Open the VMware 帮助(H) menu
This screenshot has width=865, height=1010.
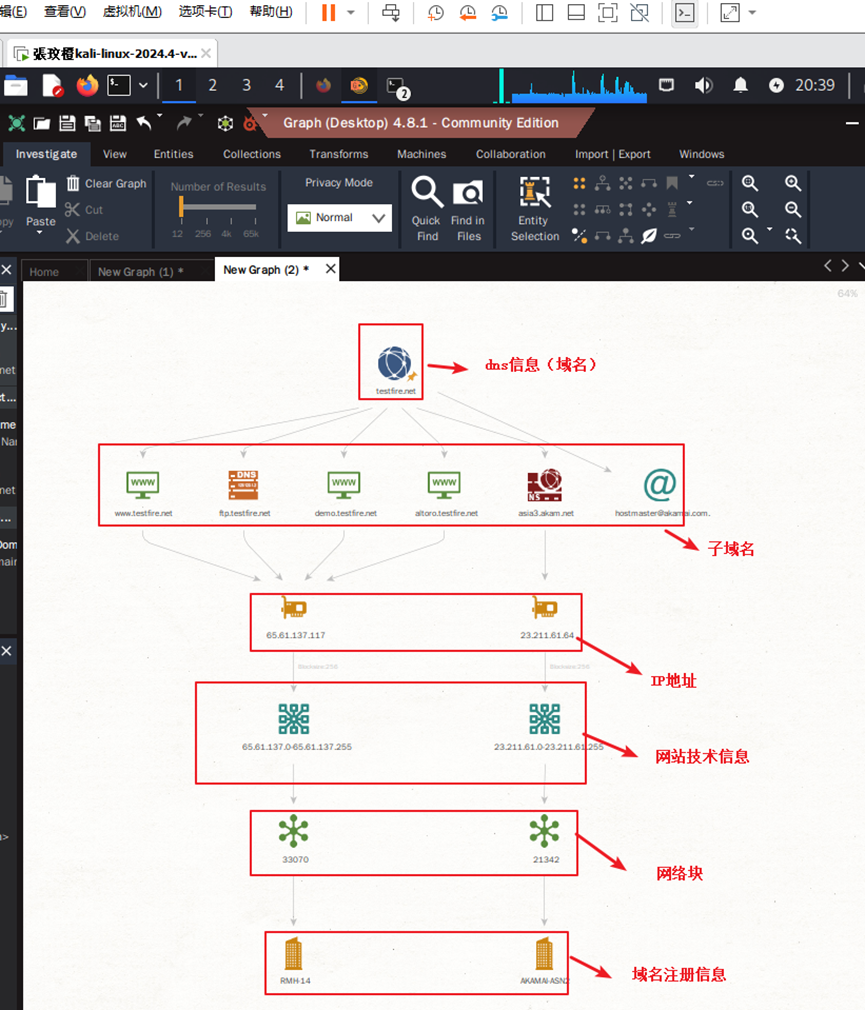point(271,12)
